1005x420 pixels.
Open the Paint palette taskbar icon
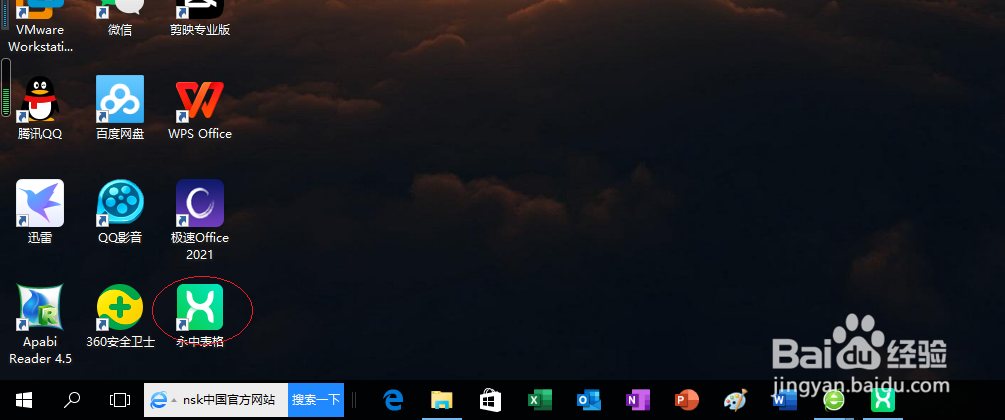point(735,401)
